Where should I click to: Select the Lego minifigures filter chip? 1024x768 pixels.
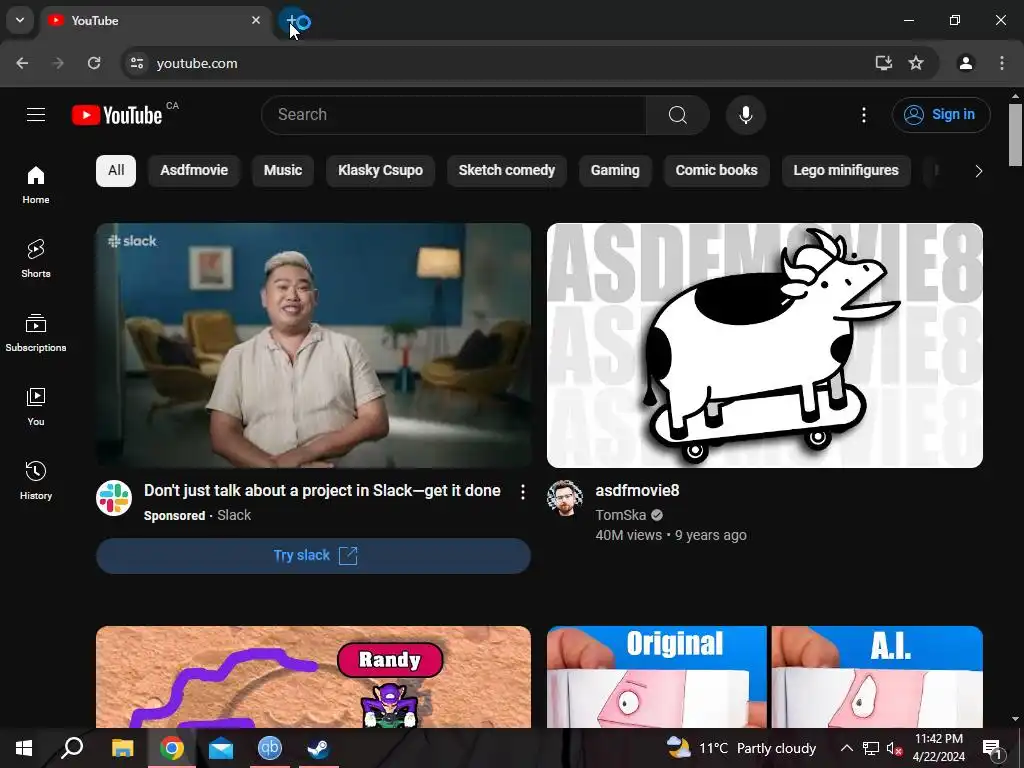pyautogui.click(x=846, y=170)
